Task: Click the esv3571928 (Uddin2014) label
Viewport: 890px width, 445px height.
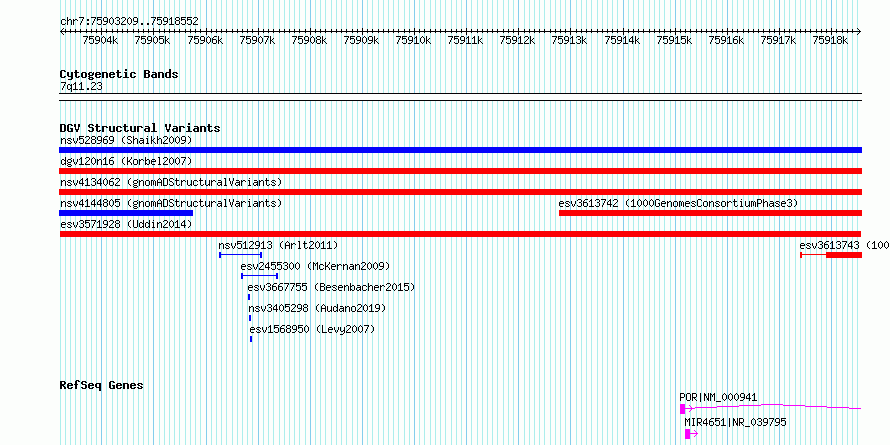Action: (x=126, y=224)
